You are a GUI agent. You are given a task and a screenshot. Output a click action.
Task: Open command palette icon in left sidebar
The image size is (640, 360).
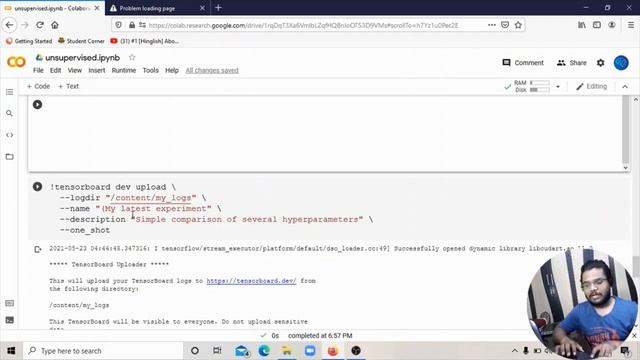9,303
